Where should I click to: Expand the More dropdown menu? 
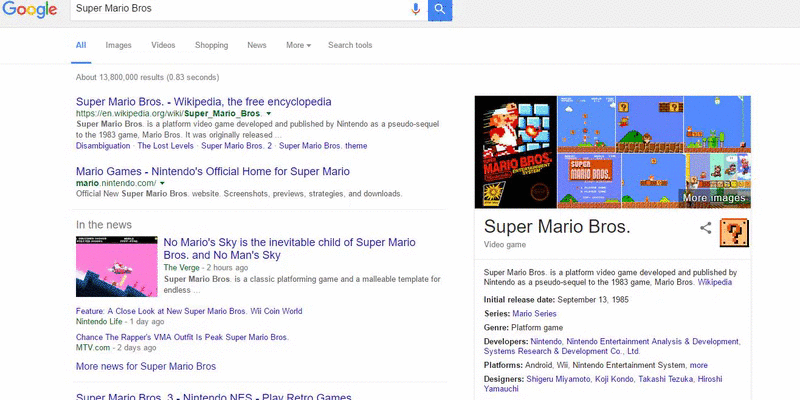point(298,45)
